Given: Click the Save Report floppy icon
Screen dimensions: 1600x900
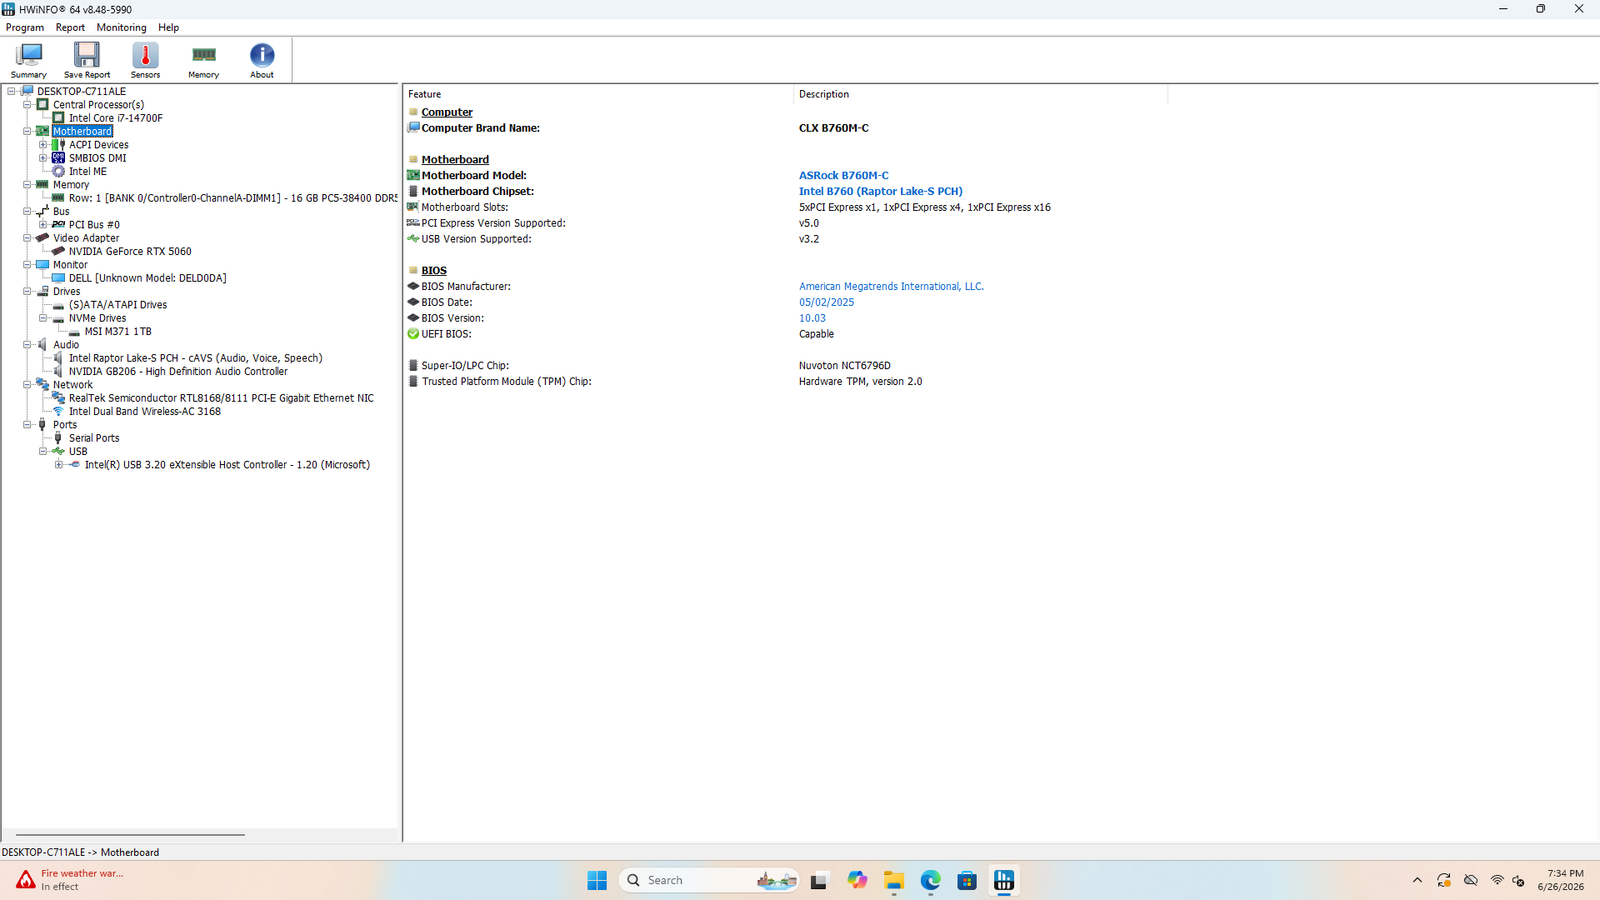Looking at the screenshot, I should pyautogui.click(x=87, y=54).
